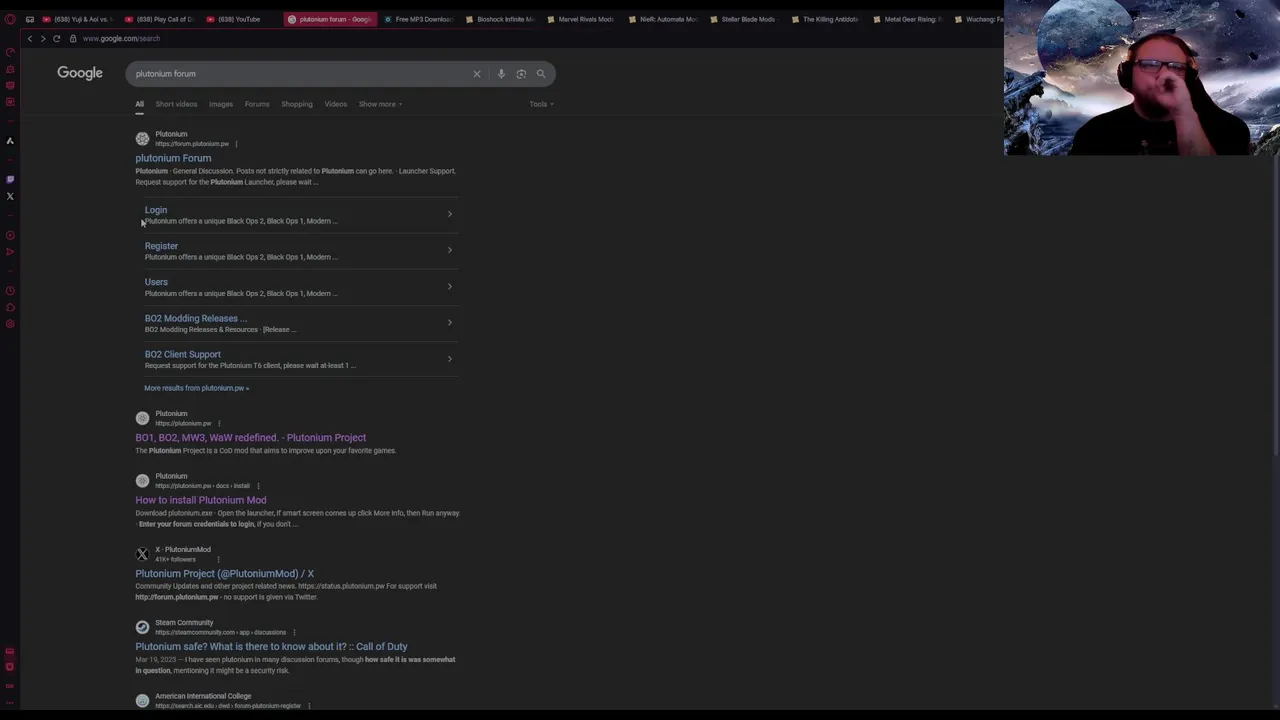1280x720 pixels.
Task: Click the Google logo
Action: (80, 73)
